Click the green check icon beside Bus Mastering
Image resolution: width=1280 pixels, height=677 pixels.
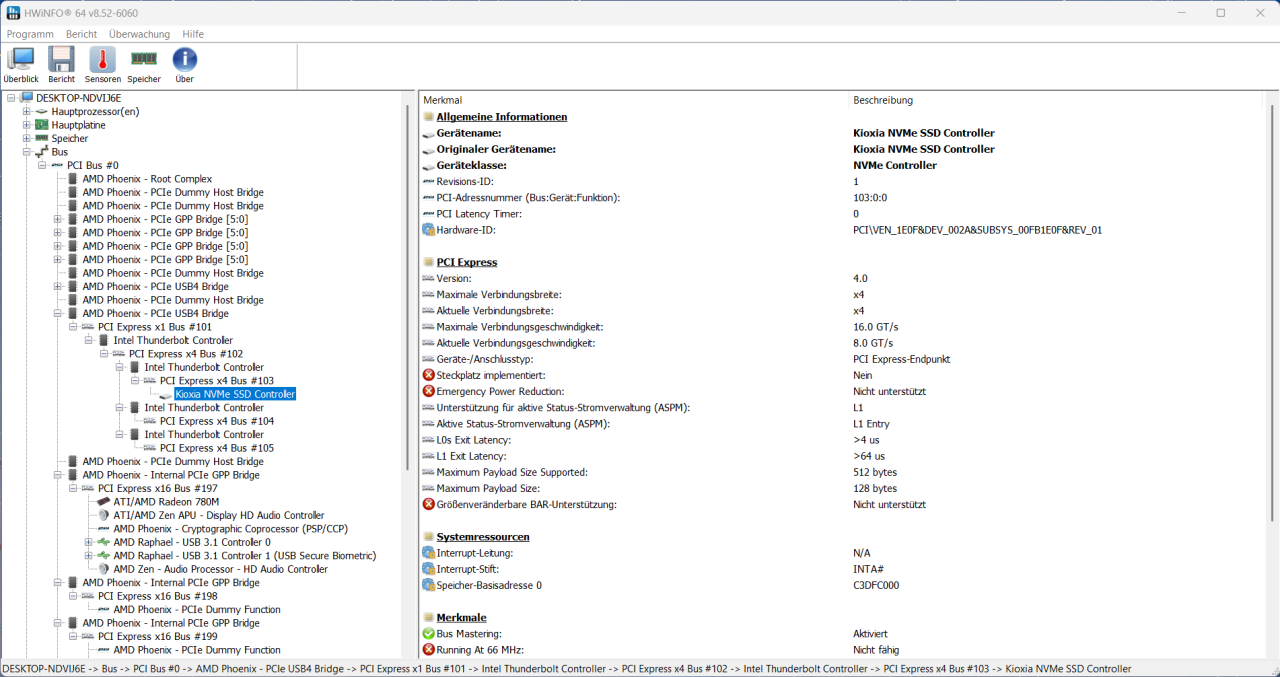428,634
